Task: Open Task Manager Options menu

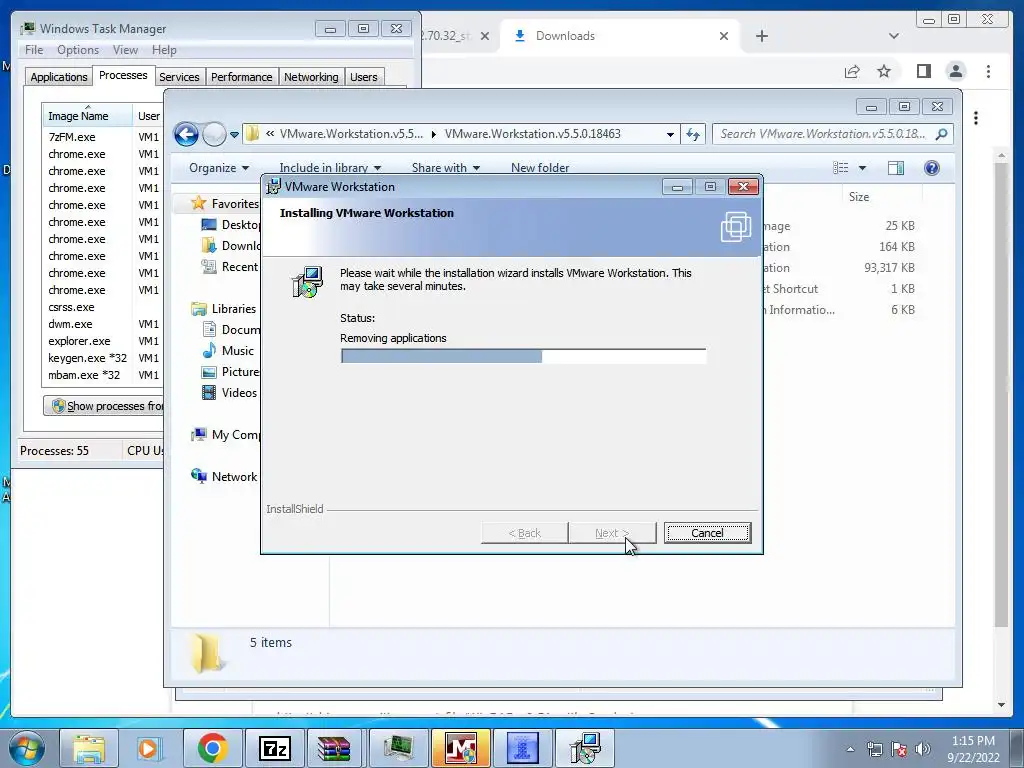Action: (78, 50)
